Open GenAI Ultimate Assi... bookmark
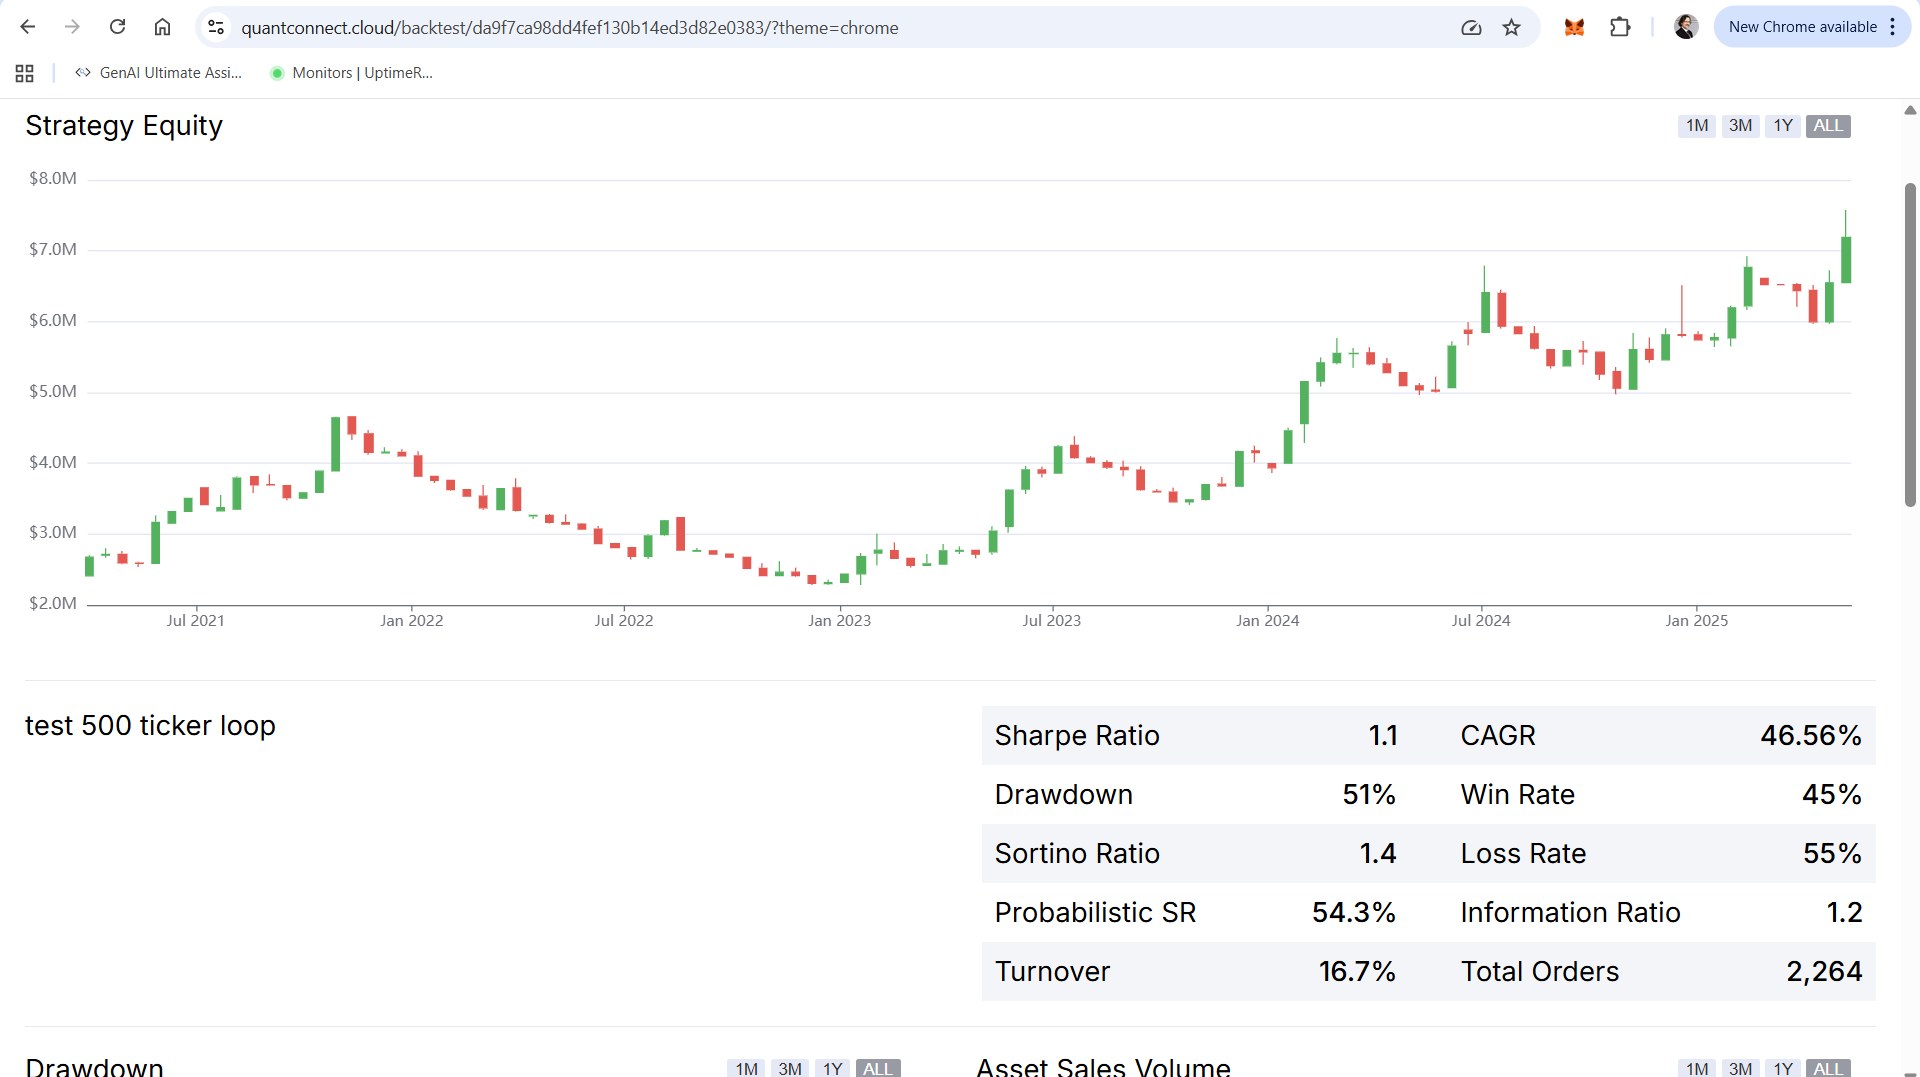The width and height of the screenshot is (1920, 1077). coord(158,73)
